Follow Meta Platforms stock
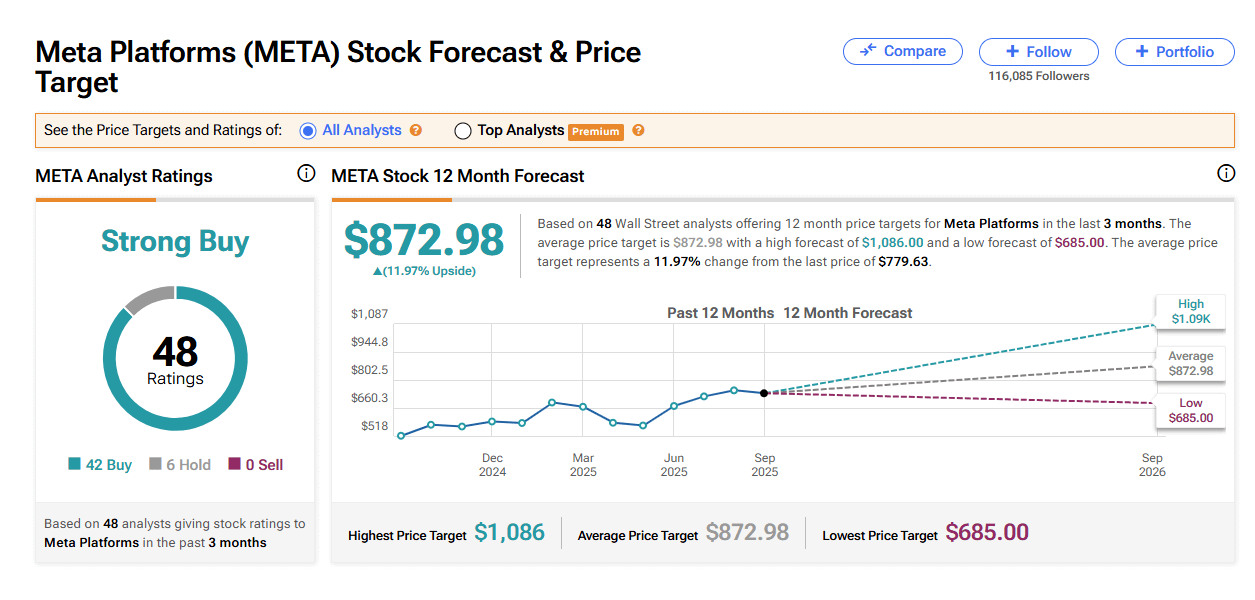 tap(1038, 52)
